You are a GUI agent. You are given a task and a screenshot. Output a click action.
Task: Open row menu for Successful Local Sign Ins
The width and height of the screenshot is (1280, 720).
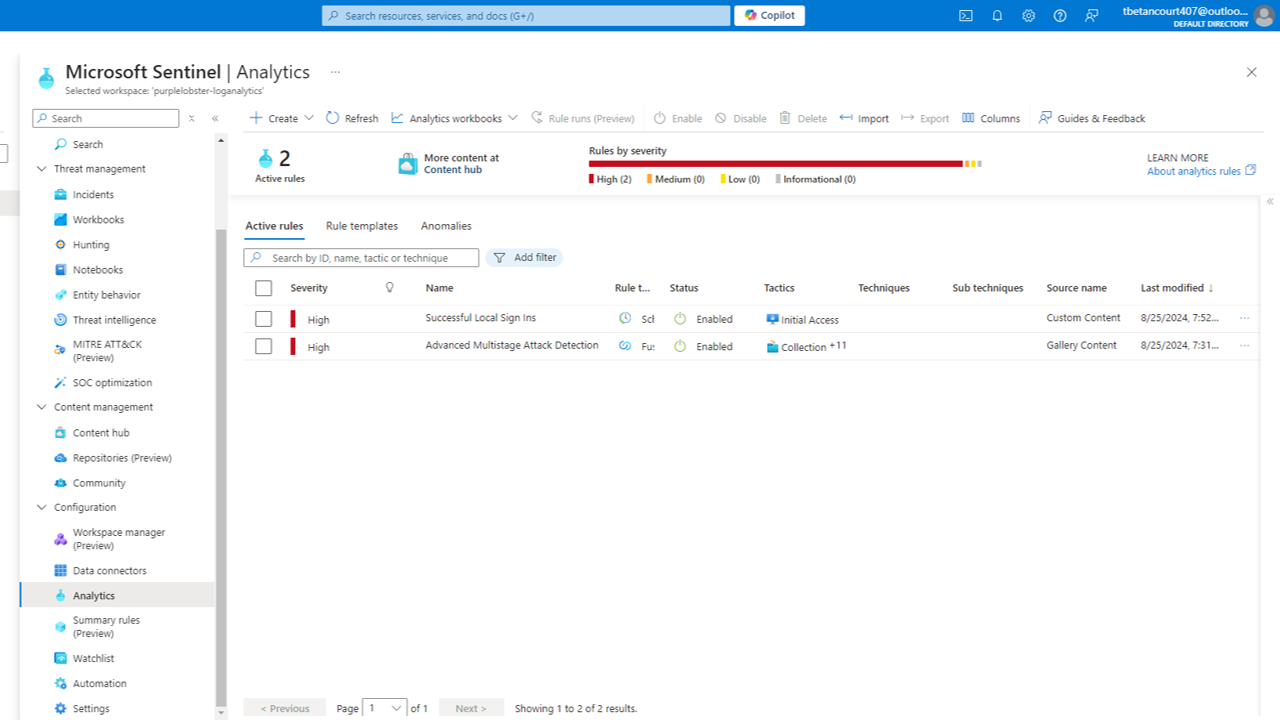tap(1245, 318)
